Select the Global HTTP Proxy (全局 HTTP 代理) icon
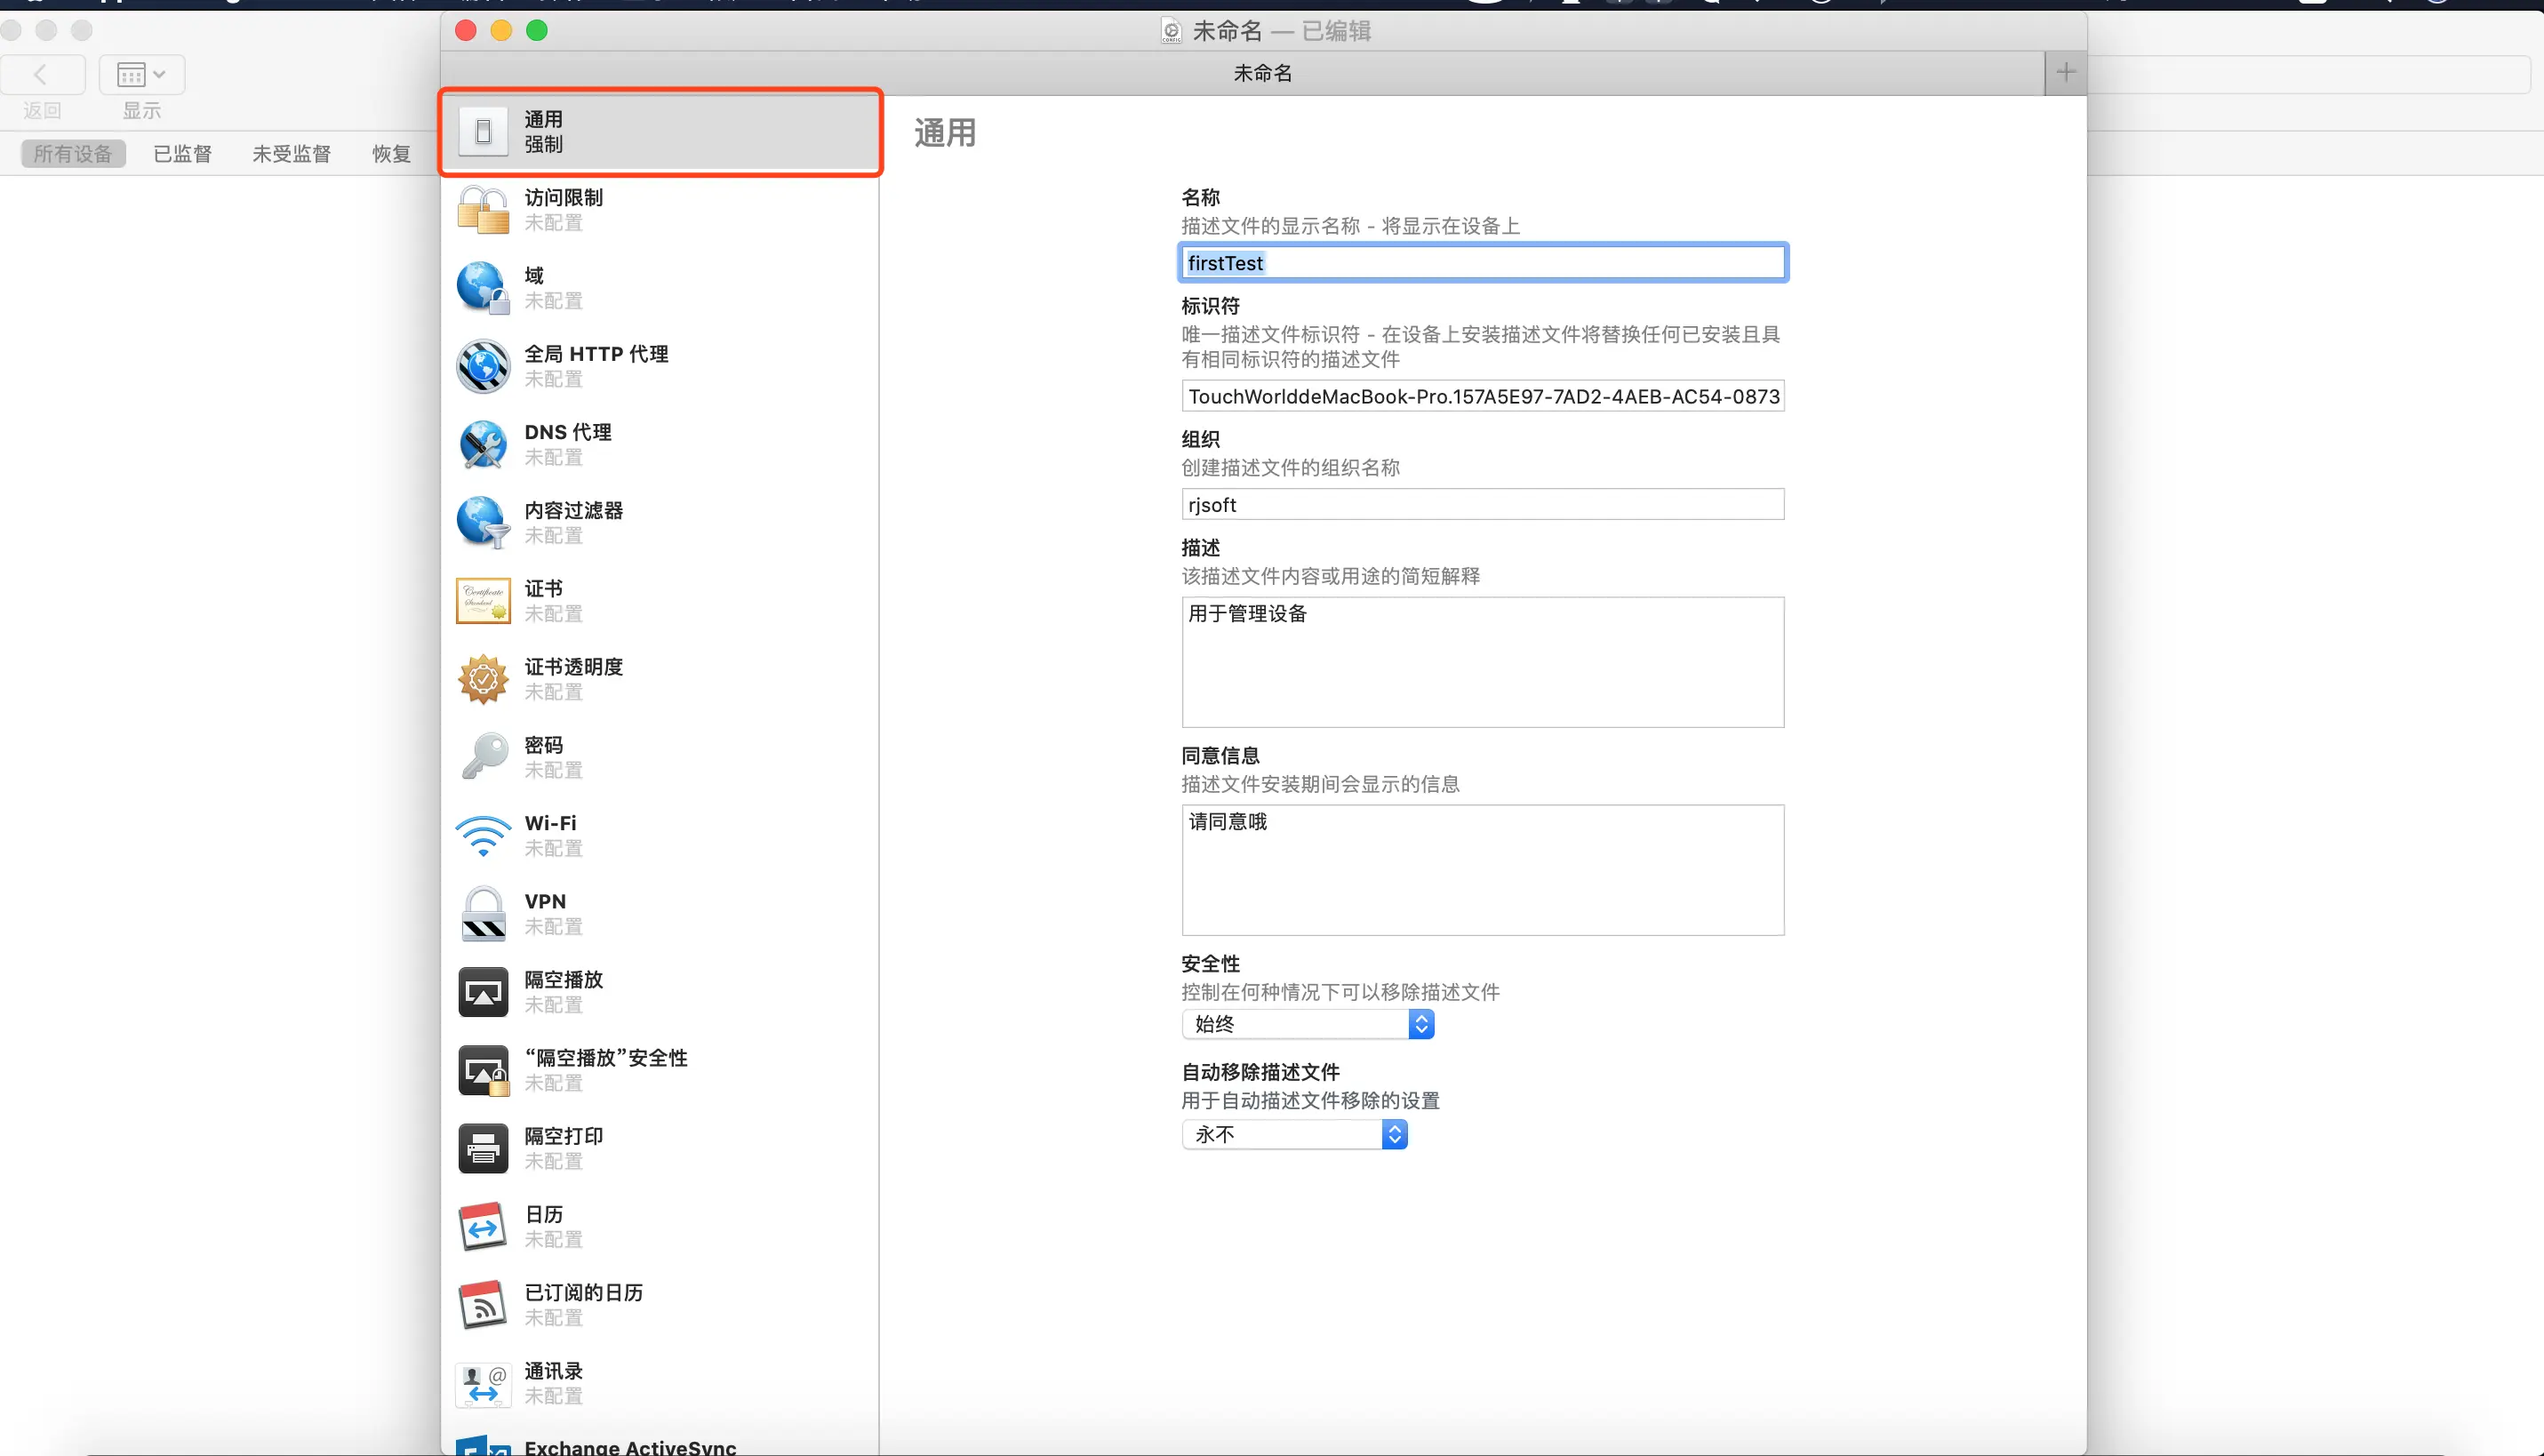 pos(483,366)
